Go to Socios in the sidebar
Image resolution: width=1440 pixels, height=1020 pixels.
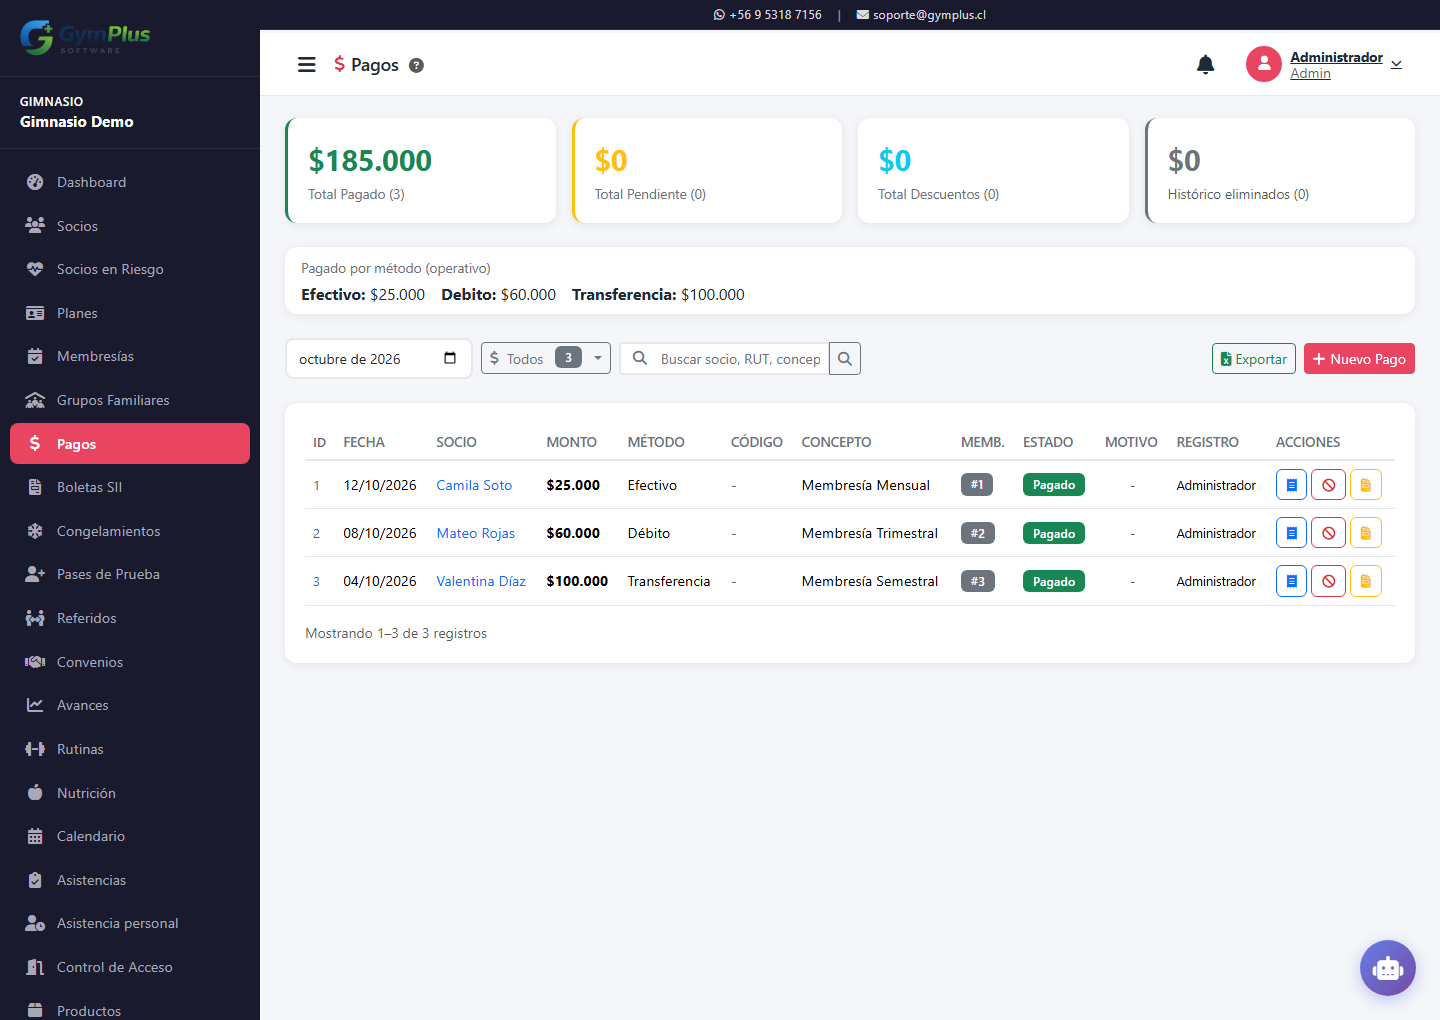coord(130,226)
